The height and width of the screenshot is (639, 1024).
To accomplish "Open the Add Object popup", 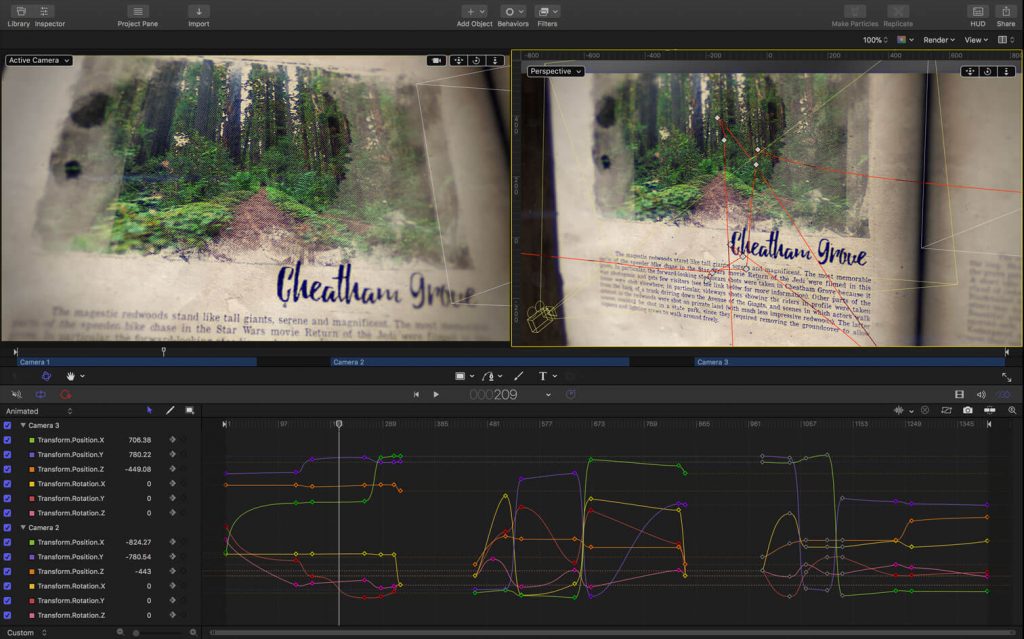I will pos(474,12).
